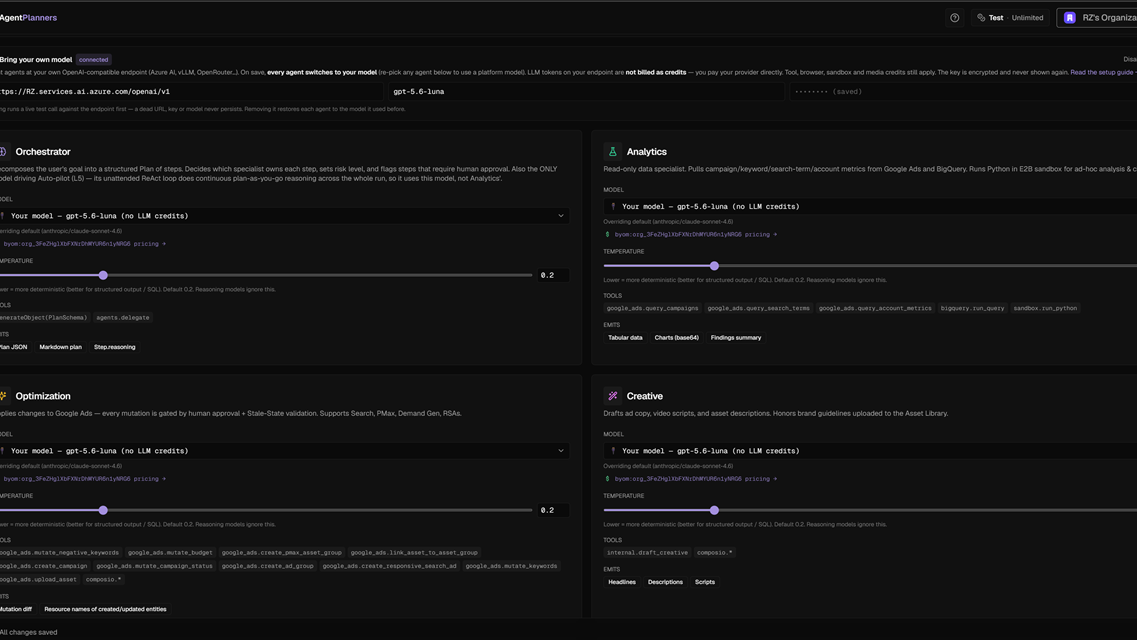1137x640 pixels.
Task: Click the google_ads.query_account_metrics tool chip
Action: click(x=875, y=308)
